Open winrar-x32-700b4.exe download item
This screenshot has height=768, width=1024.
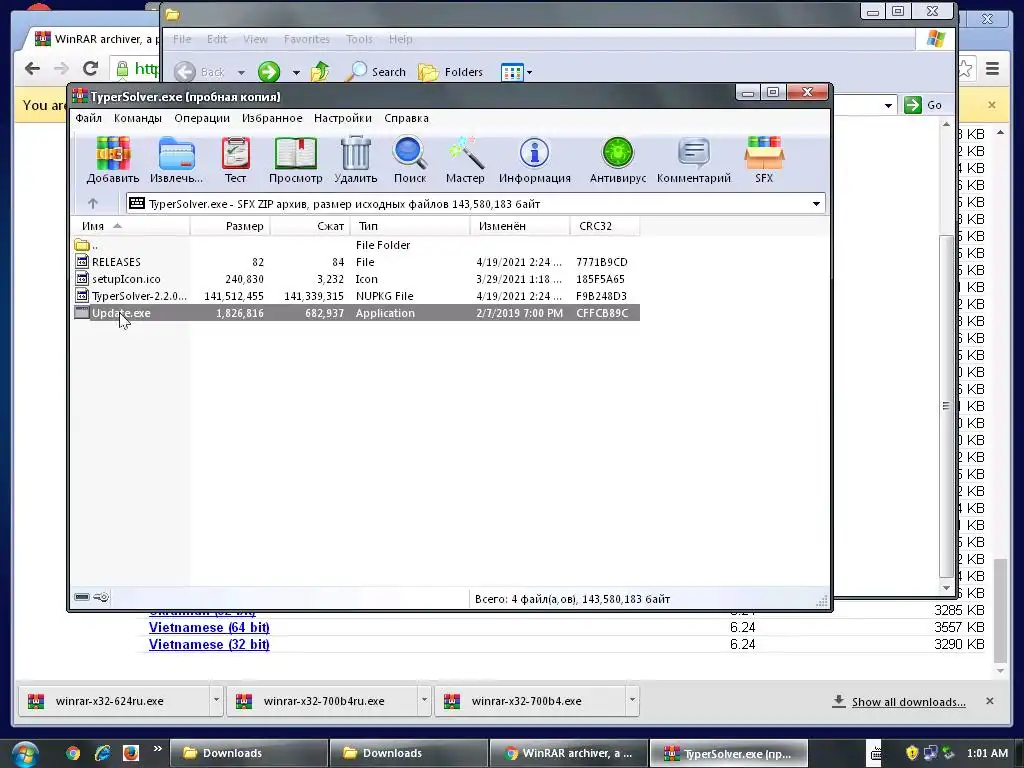pos(530,701)
